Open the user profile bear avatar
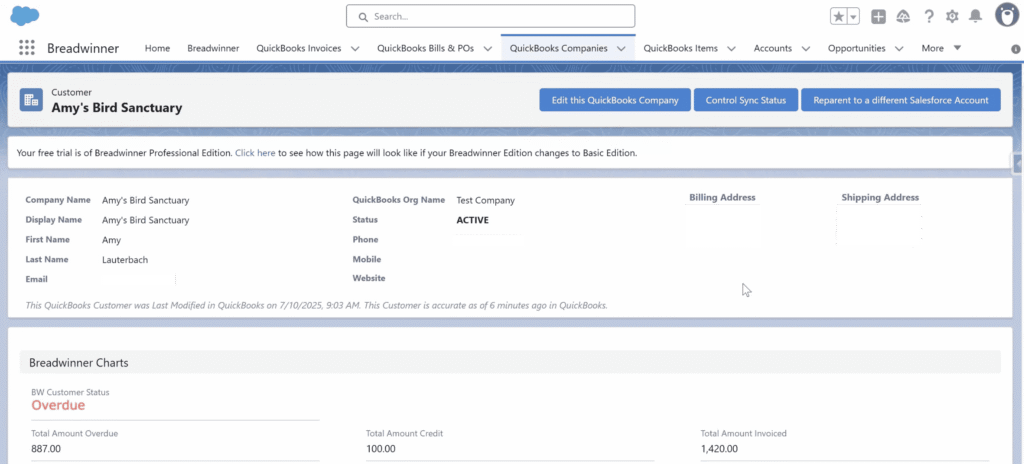 [x=1007, y=16]
